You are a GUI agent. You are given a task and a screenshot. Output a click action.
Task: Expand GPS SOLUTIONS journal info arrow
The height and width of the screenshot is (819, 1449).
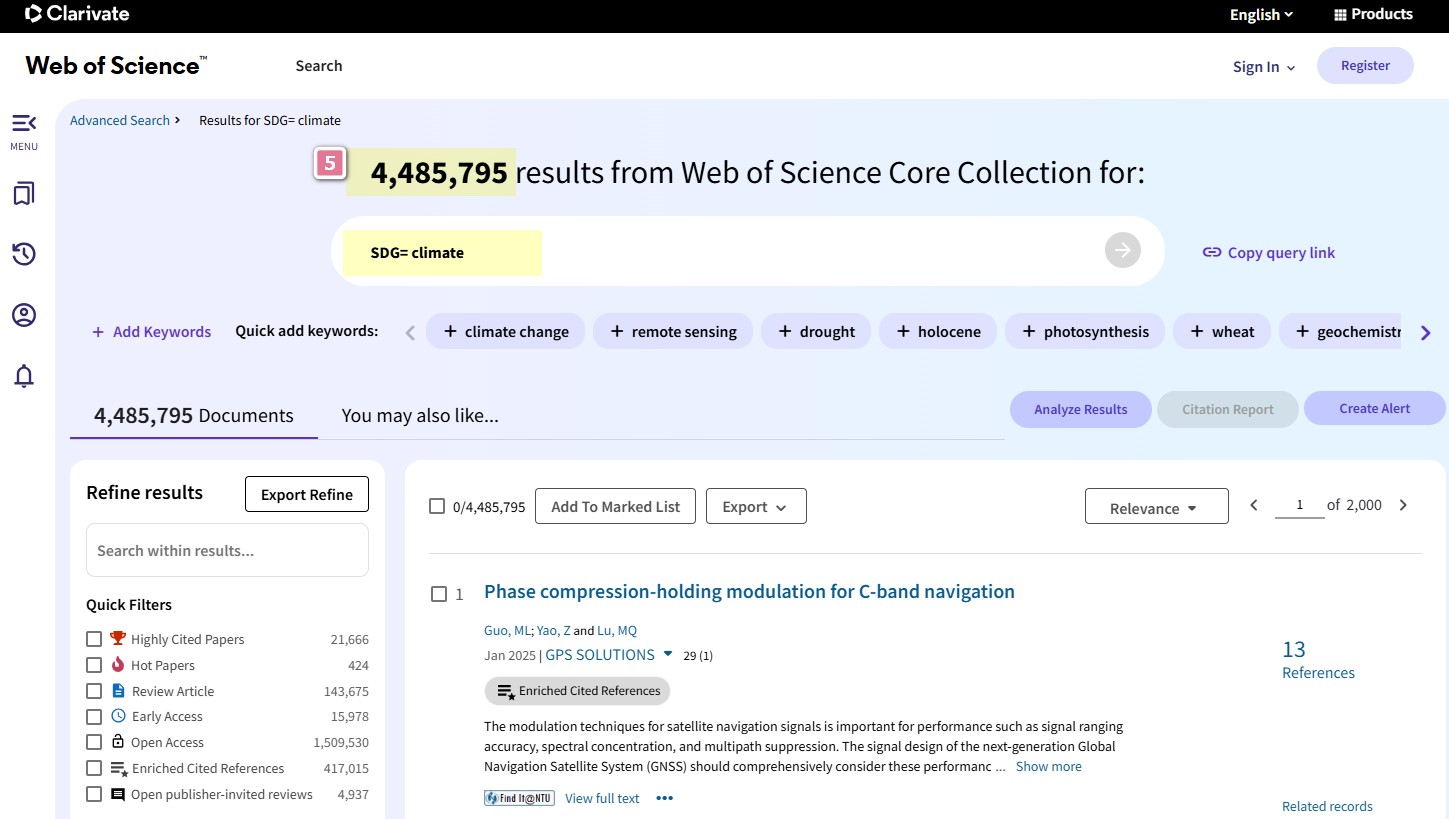[668, 654]
